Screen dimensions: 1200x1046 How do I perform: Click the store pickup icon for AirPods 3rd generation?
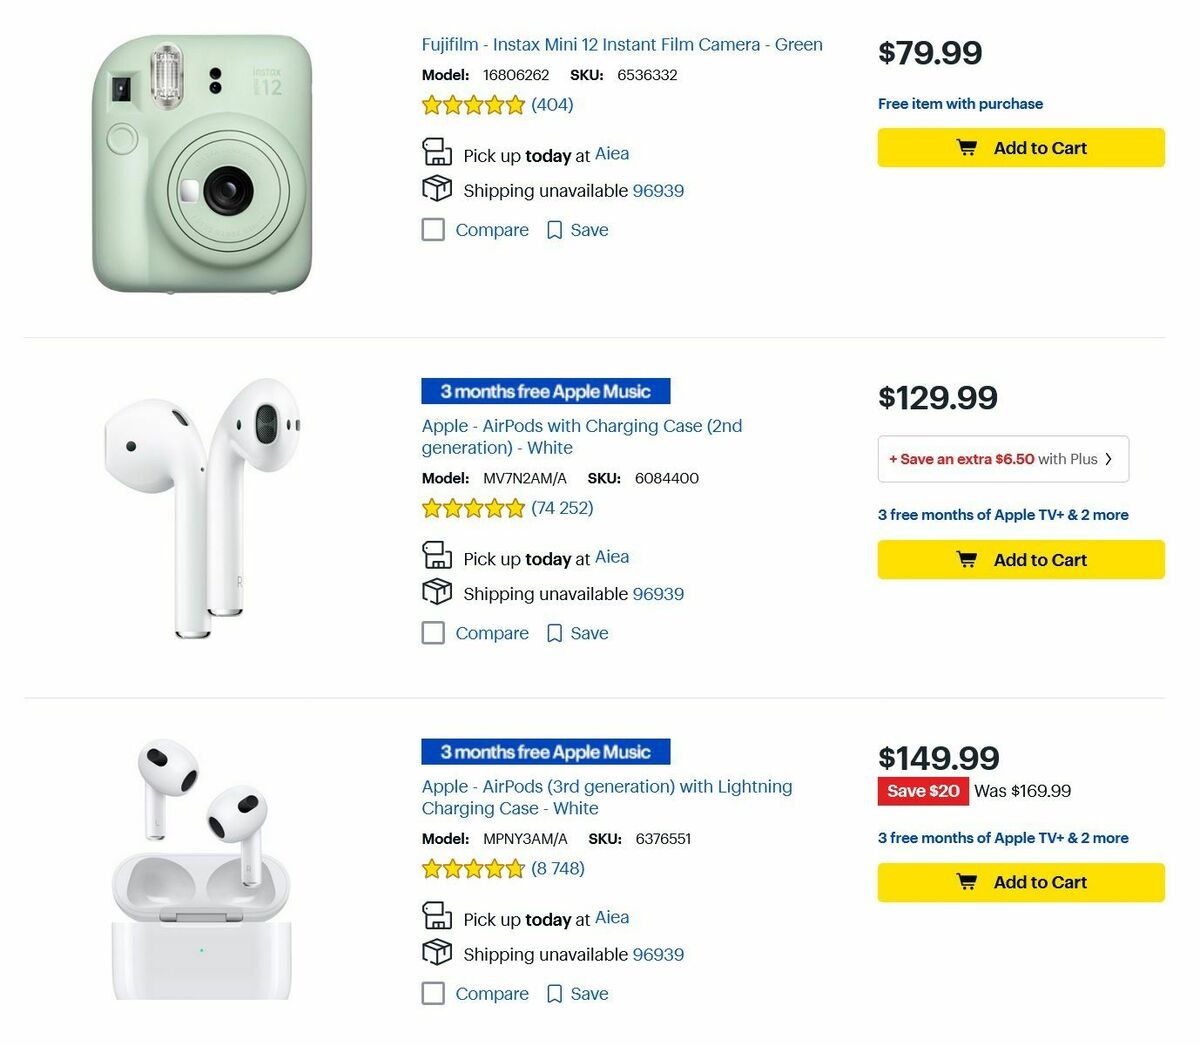[x=437, y=915]
